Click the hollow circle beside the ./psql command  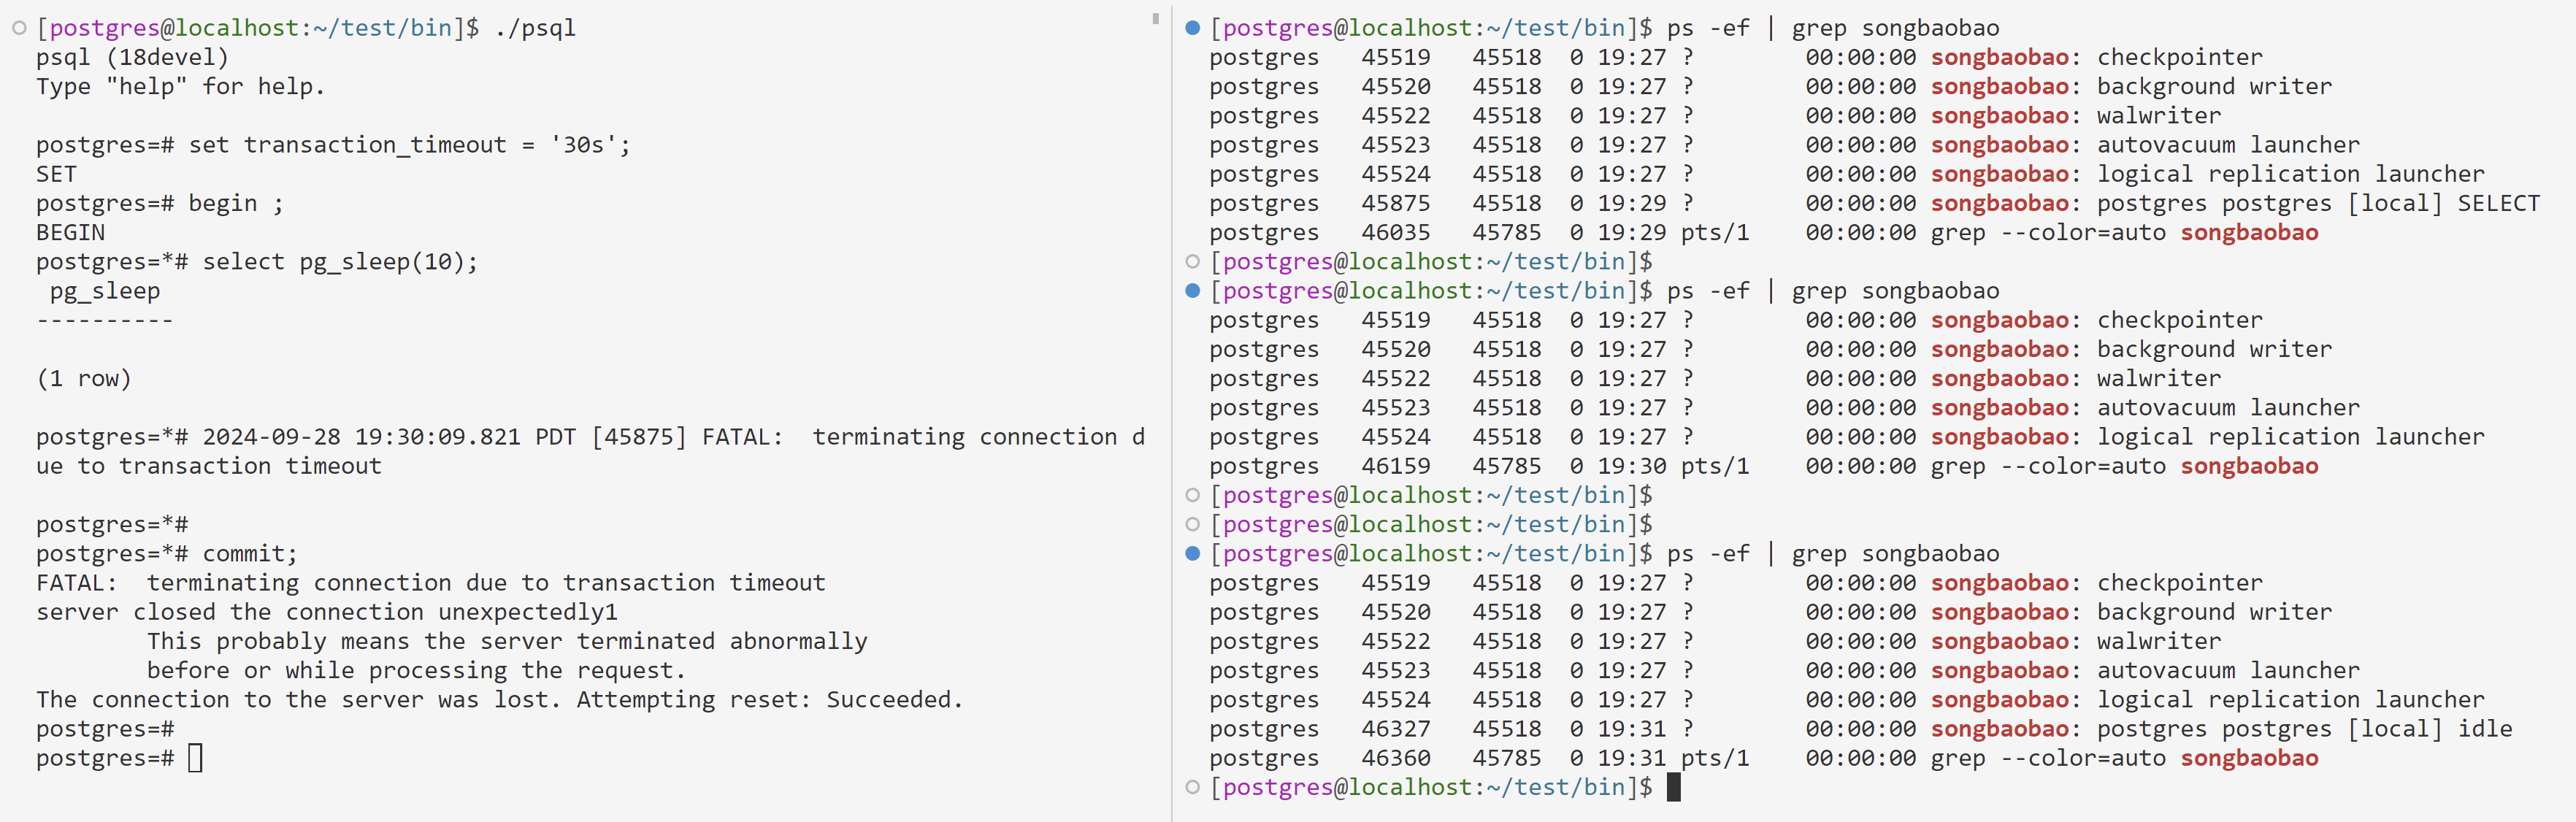pyautogui.click(x=19, y=28)
